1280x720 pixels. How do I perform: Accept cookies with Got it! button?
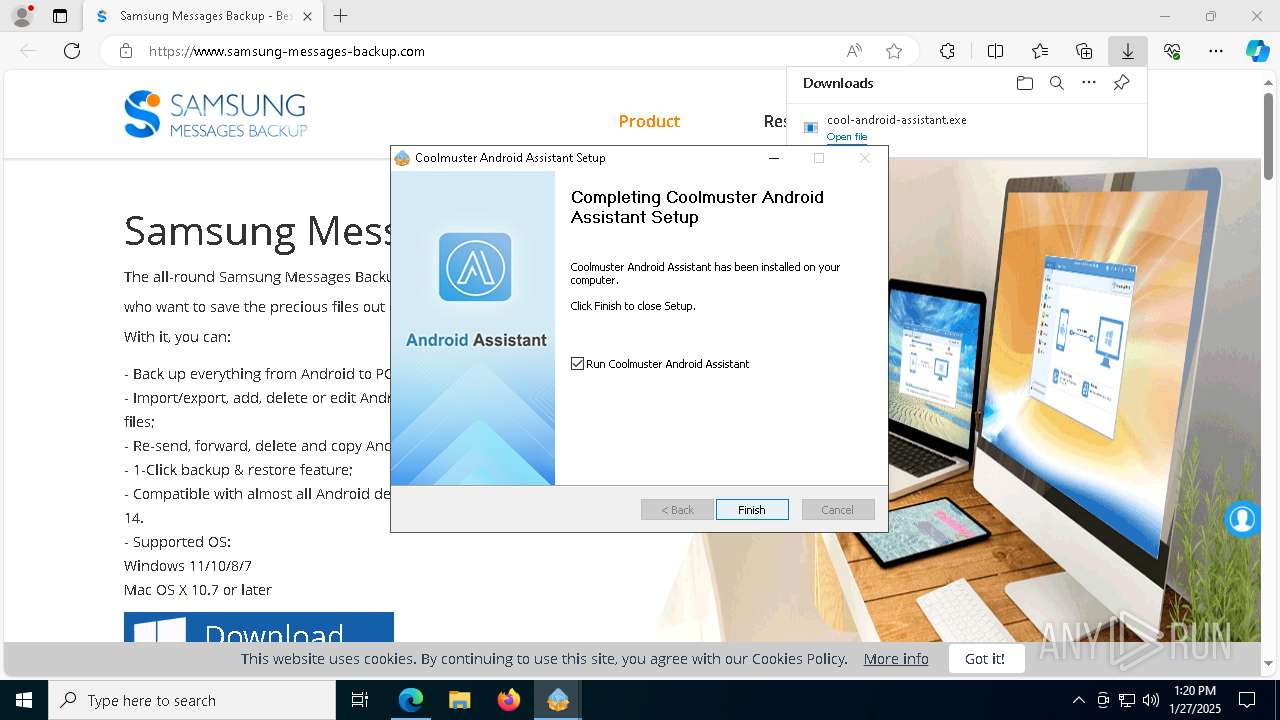(985, 658)
